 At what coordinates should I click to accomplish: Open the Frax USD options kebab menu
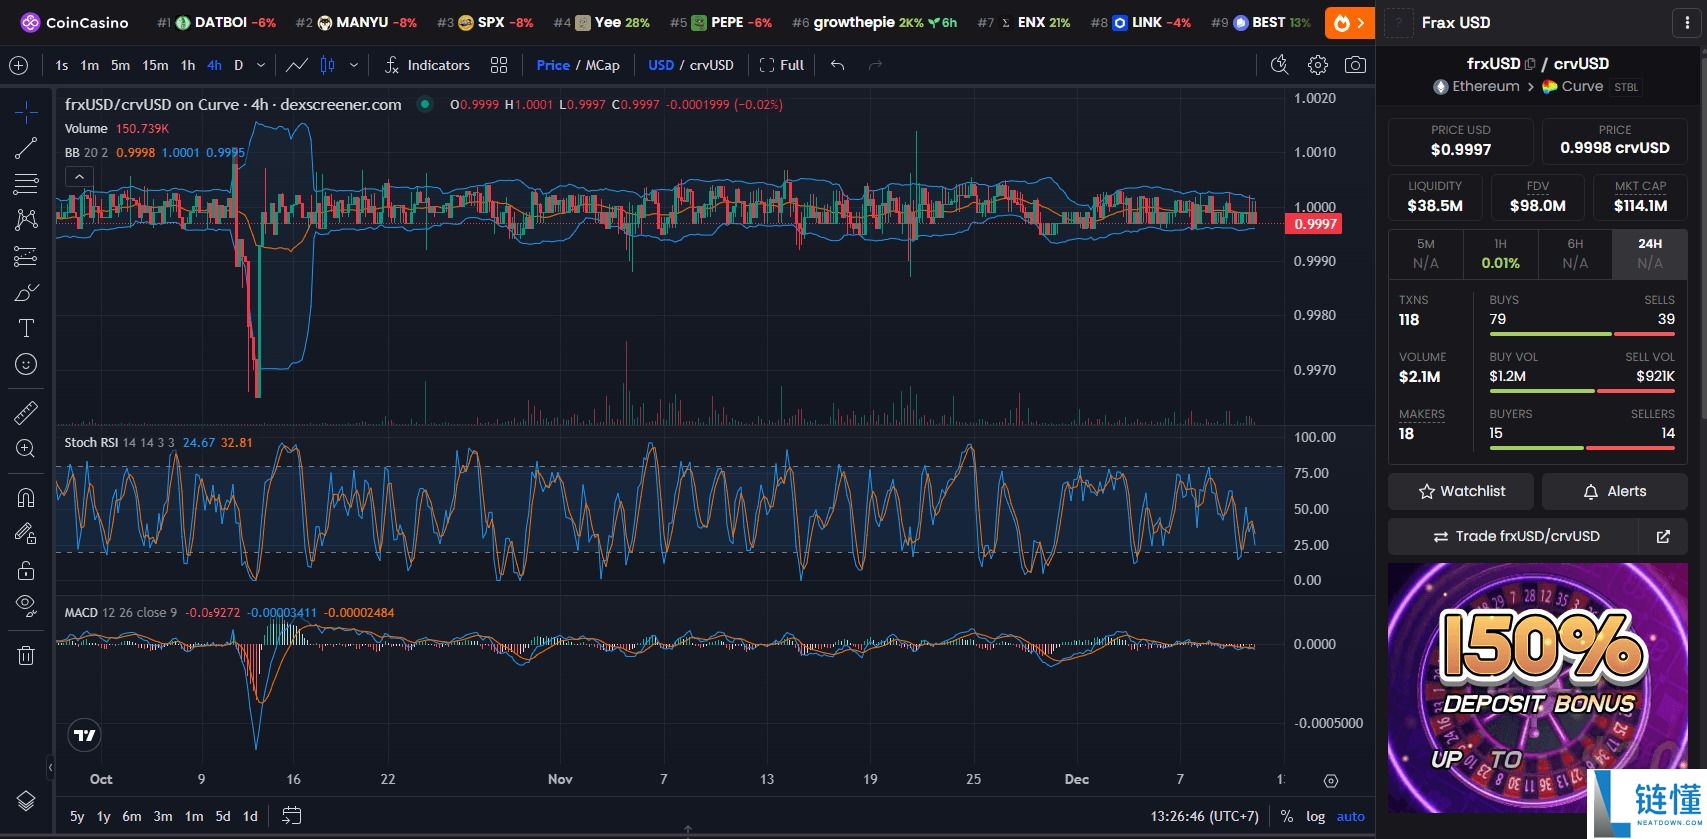point(1687,23)
